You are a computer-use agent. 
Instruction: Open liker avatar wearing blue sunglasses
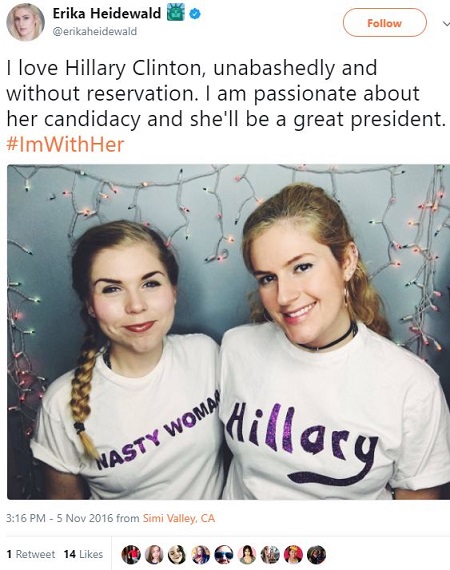(x=224, y=554)
